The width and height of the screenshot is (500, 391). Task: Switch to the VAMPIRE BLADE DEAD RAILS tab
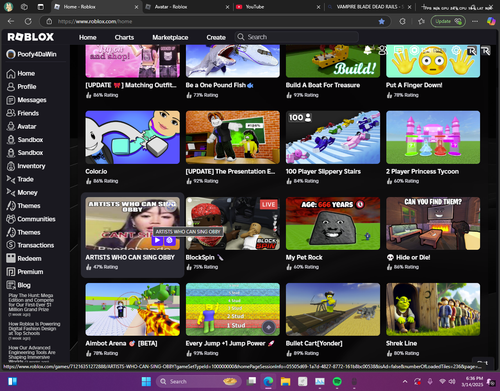click(x=369, y=7)
